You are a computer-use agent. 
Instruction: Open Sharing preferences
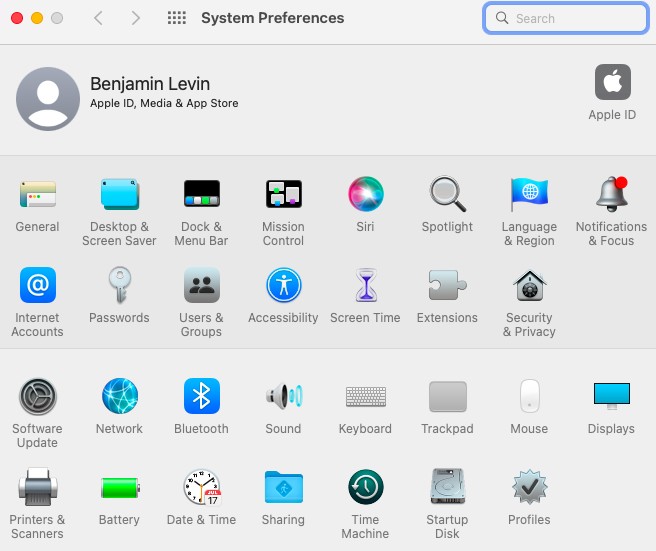(x=284, y=487)
